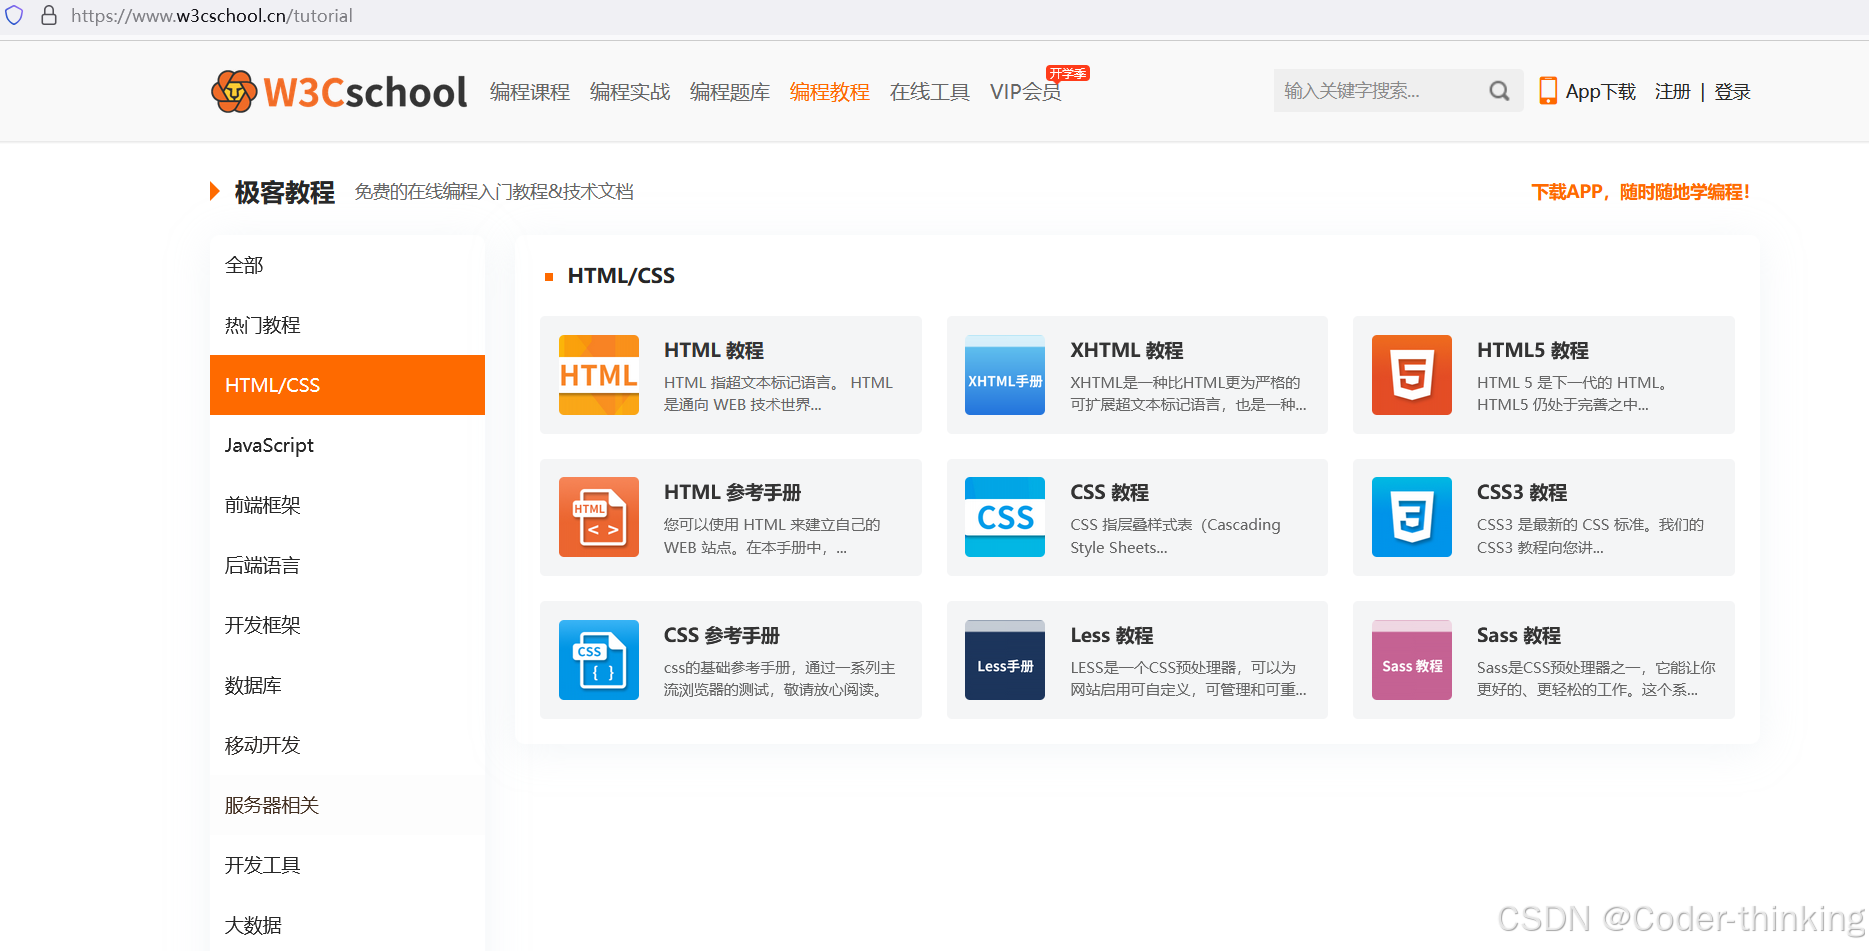This screenshot has width=1869, height=951.
Task: Select 开发框架 in the sidebar
Action: pyautogui.click(x=347, y=625)
